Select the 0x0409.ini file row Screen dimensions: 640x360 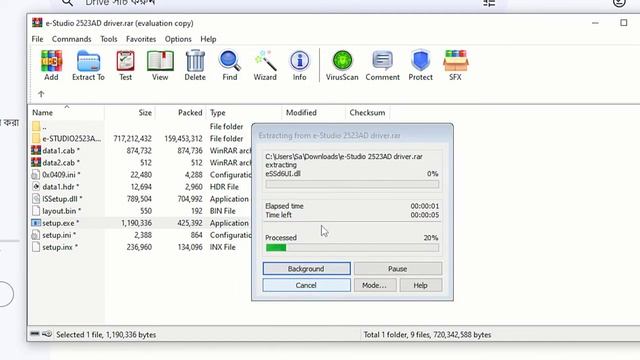click(140, 175)
